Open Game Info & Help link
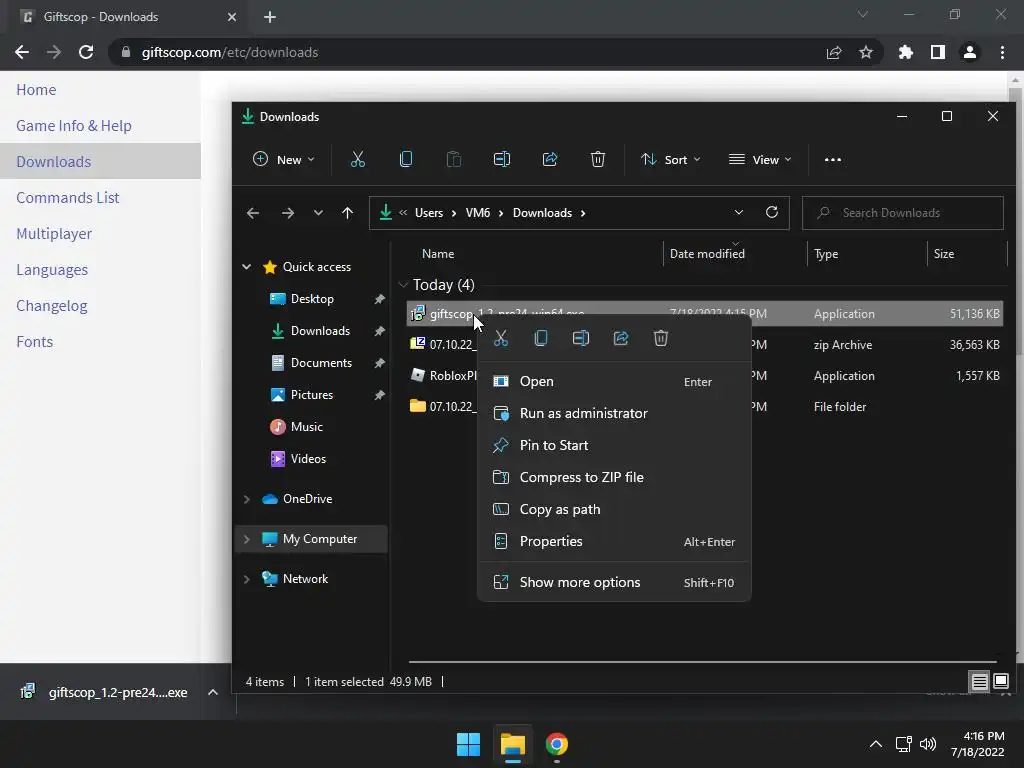This screenshot has height=768, width=1024. [x=74, y=125]
